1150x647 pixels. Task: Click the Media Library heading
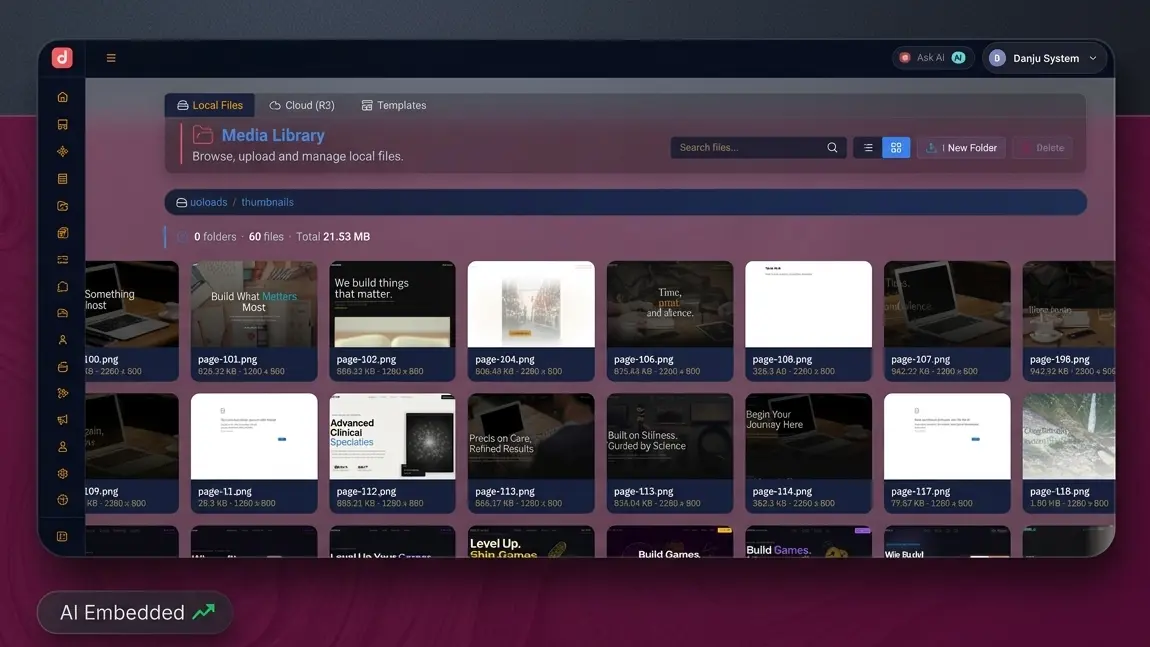273,135
